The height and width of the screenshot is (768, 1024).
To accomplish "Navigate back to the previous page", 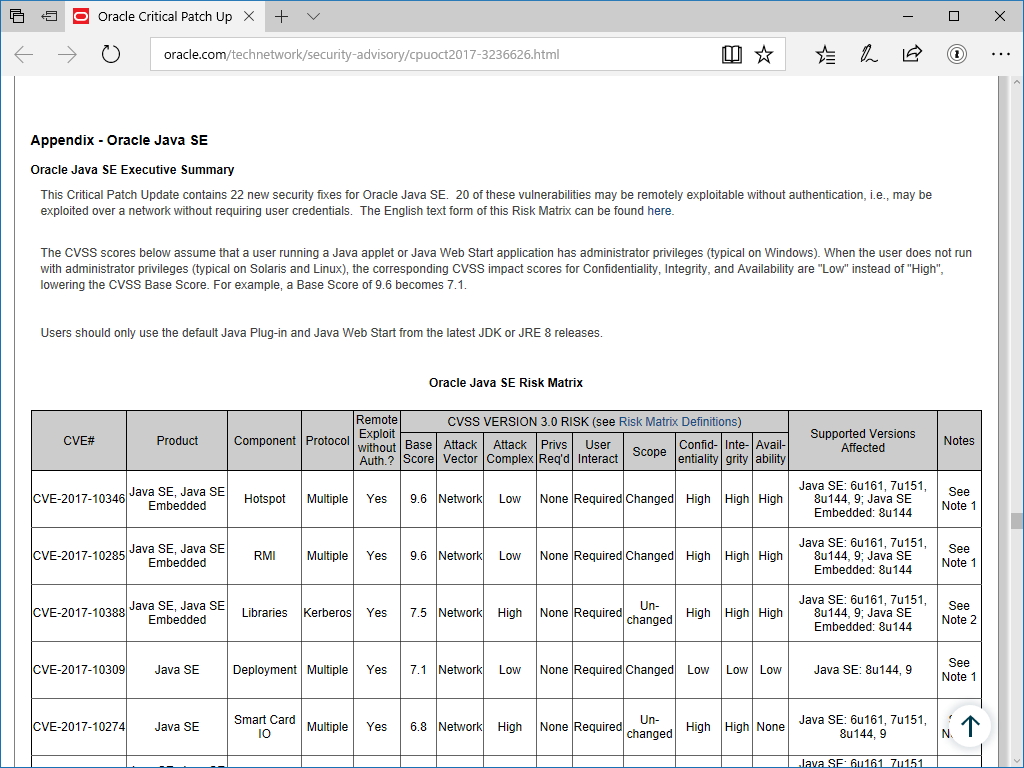I will 22,54.
